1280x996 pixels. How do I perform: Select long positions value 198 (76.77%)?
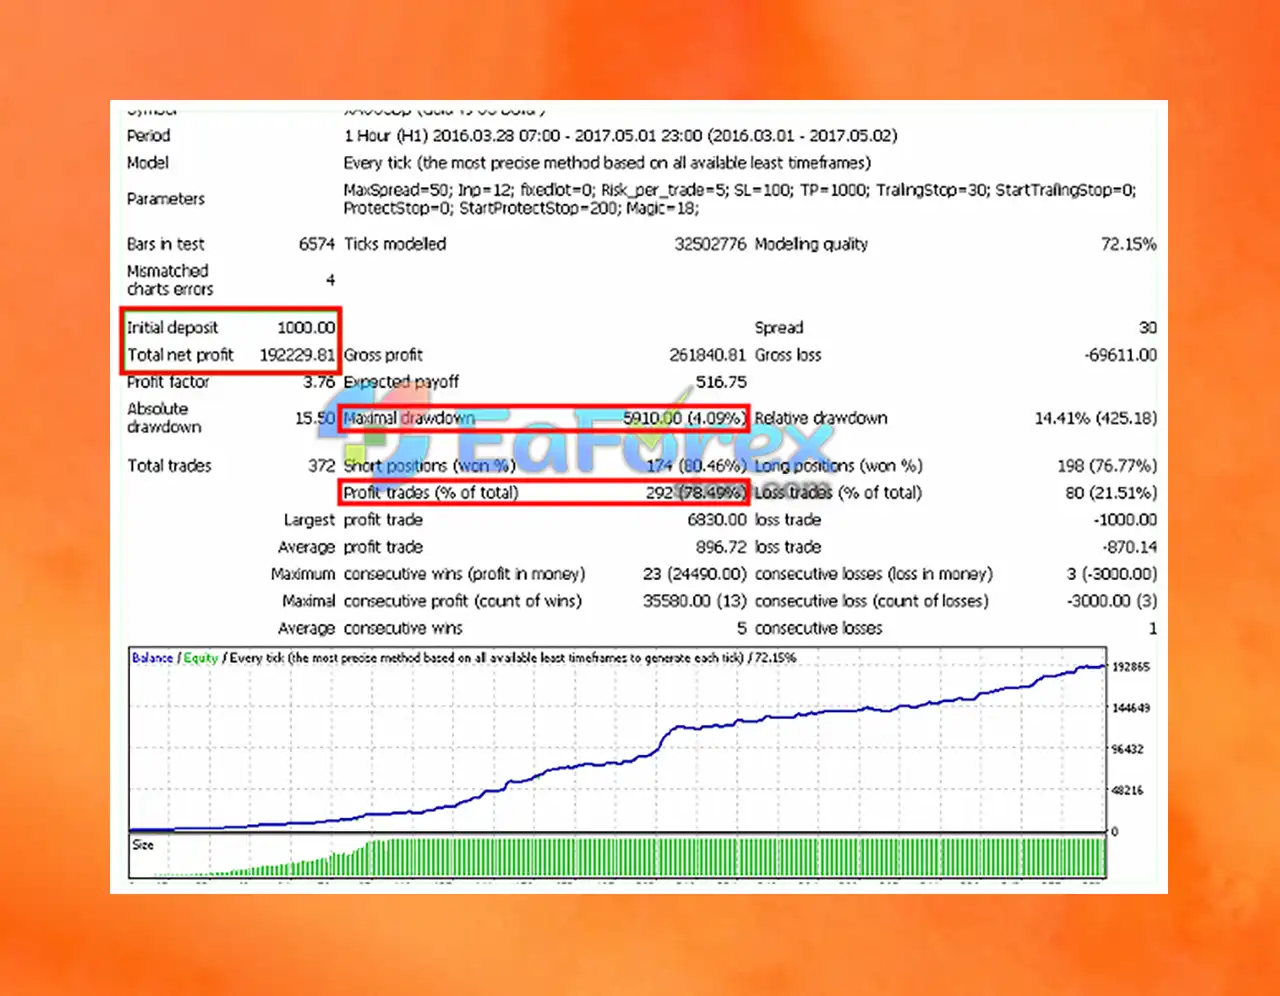point(1107,465)
